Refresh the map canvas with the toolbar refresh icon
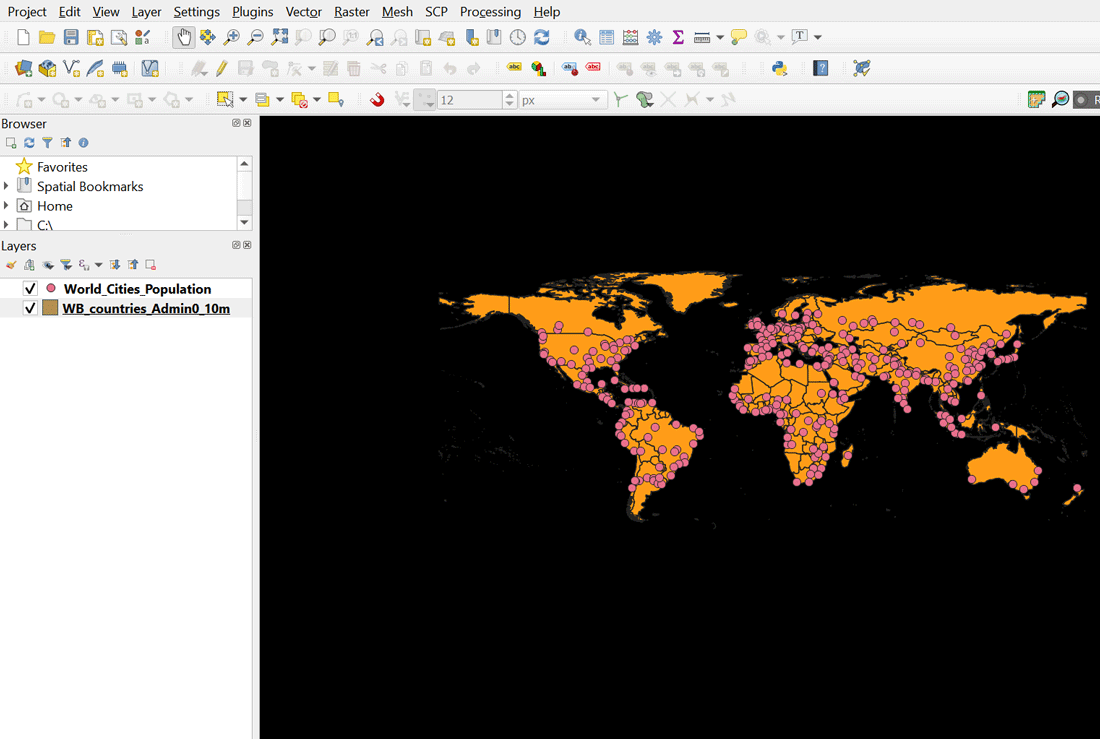This screenshot has width=1100, height=739. (542, 37)
